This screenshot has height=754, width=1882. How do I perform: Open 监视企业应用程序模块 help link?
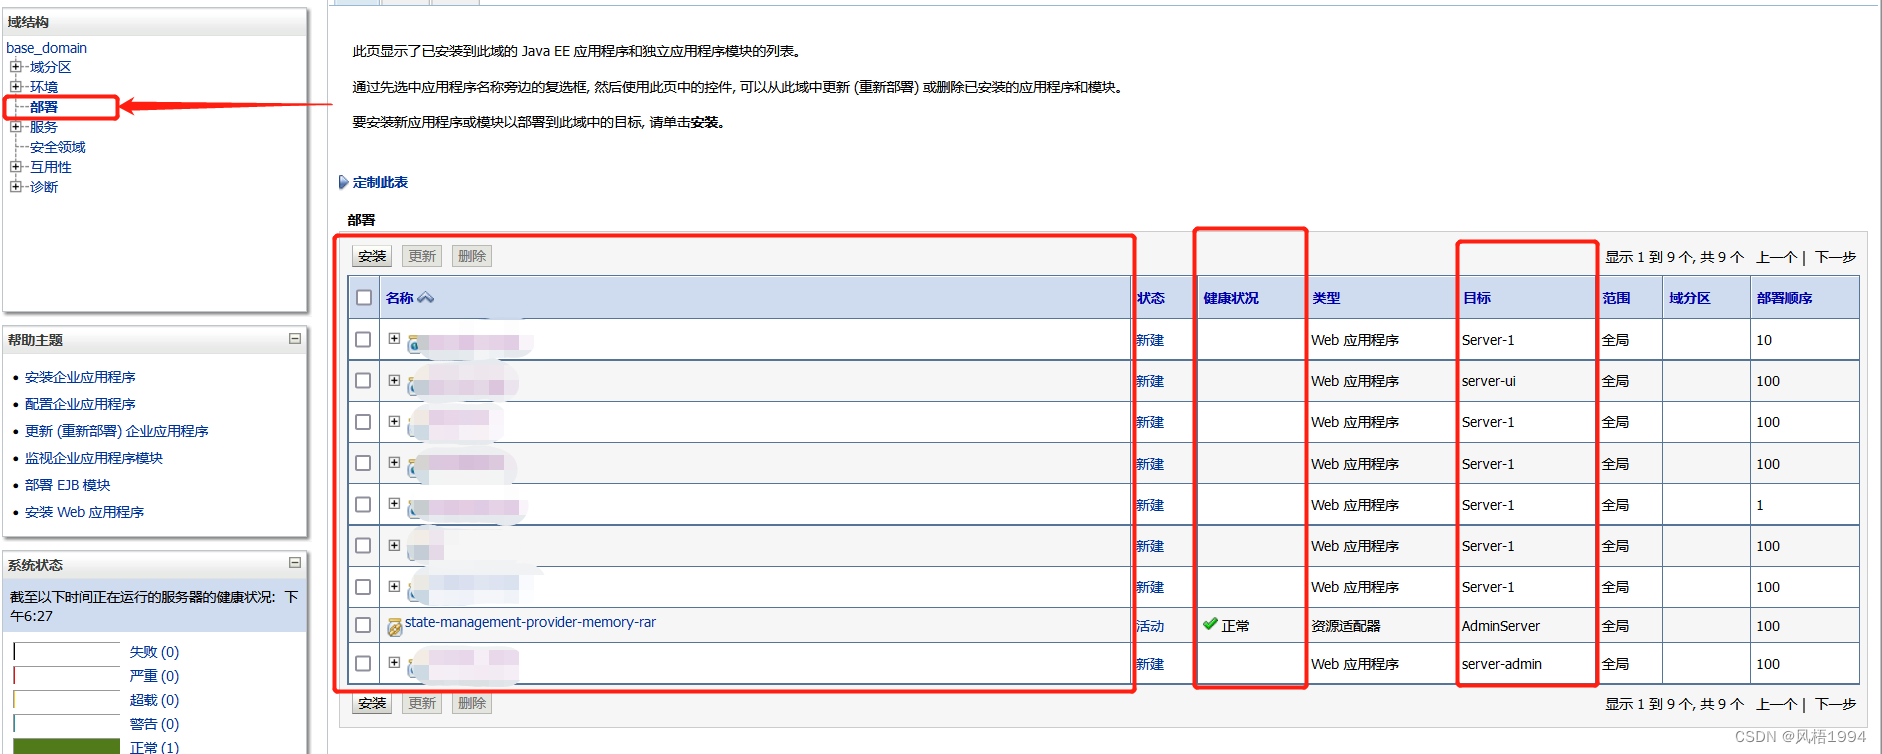pos(94,458)
